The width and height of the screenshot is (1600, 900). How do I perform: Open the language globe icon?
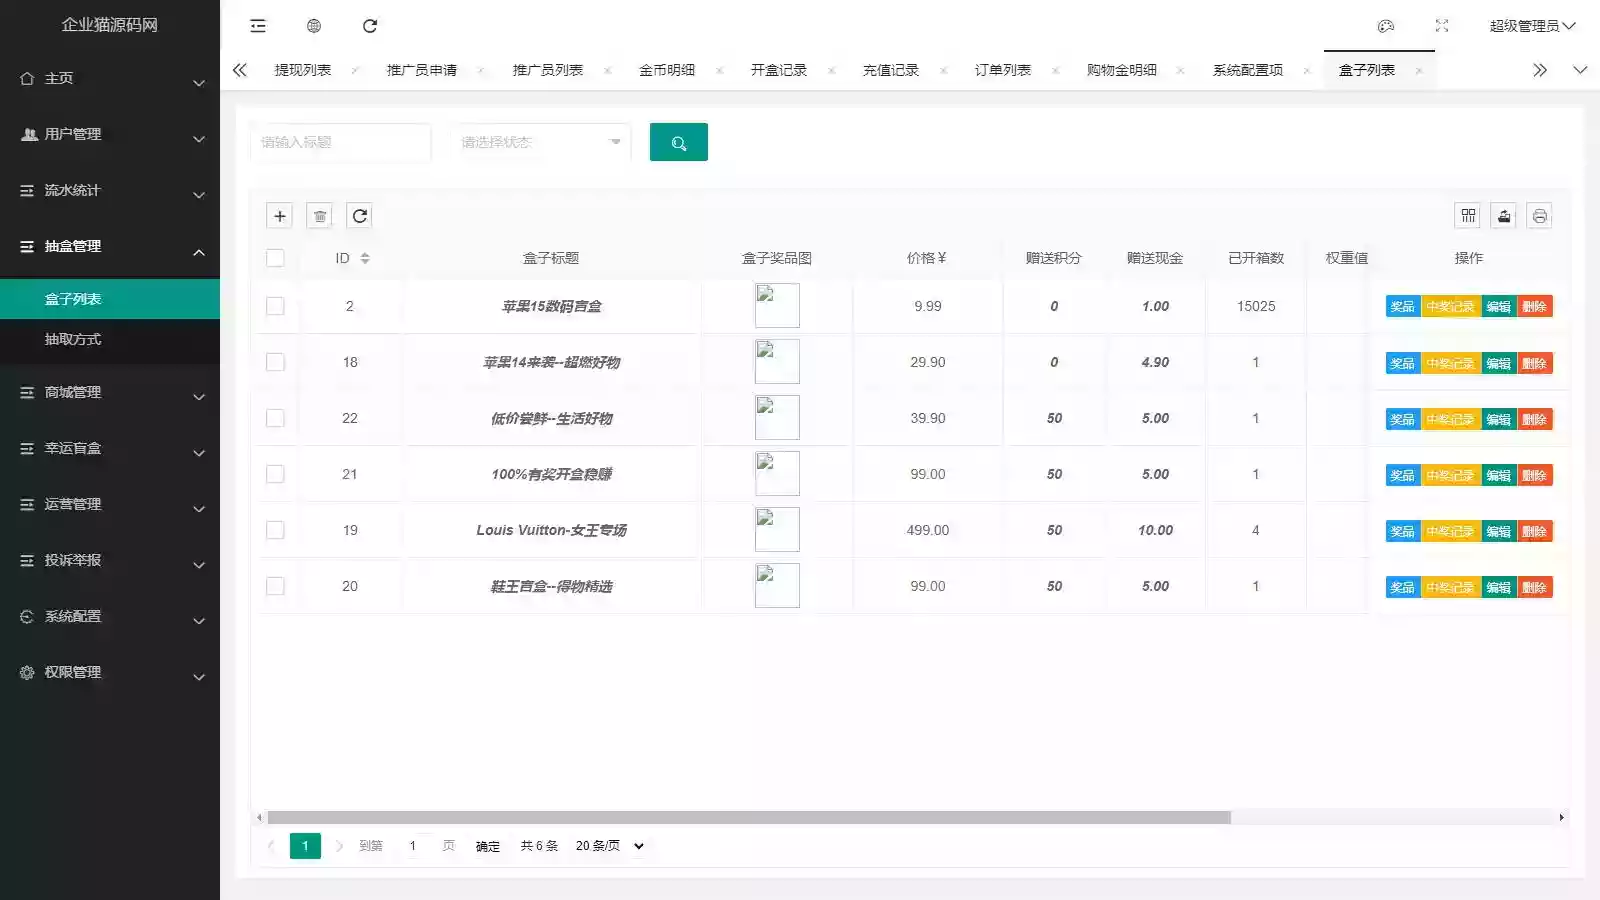point(314,25)
